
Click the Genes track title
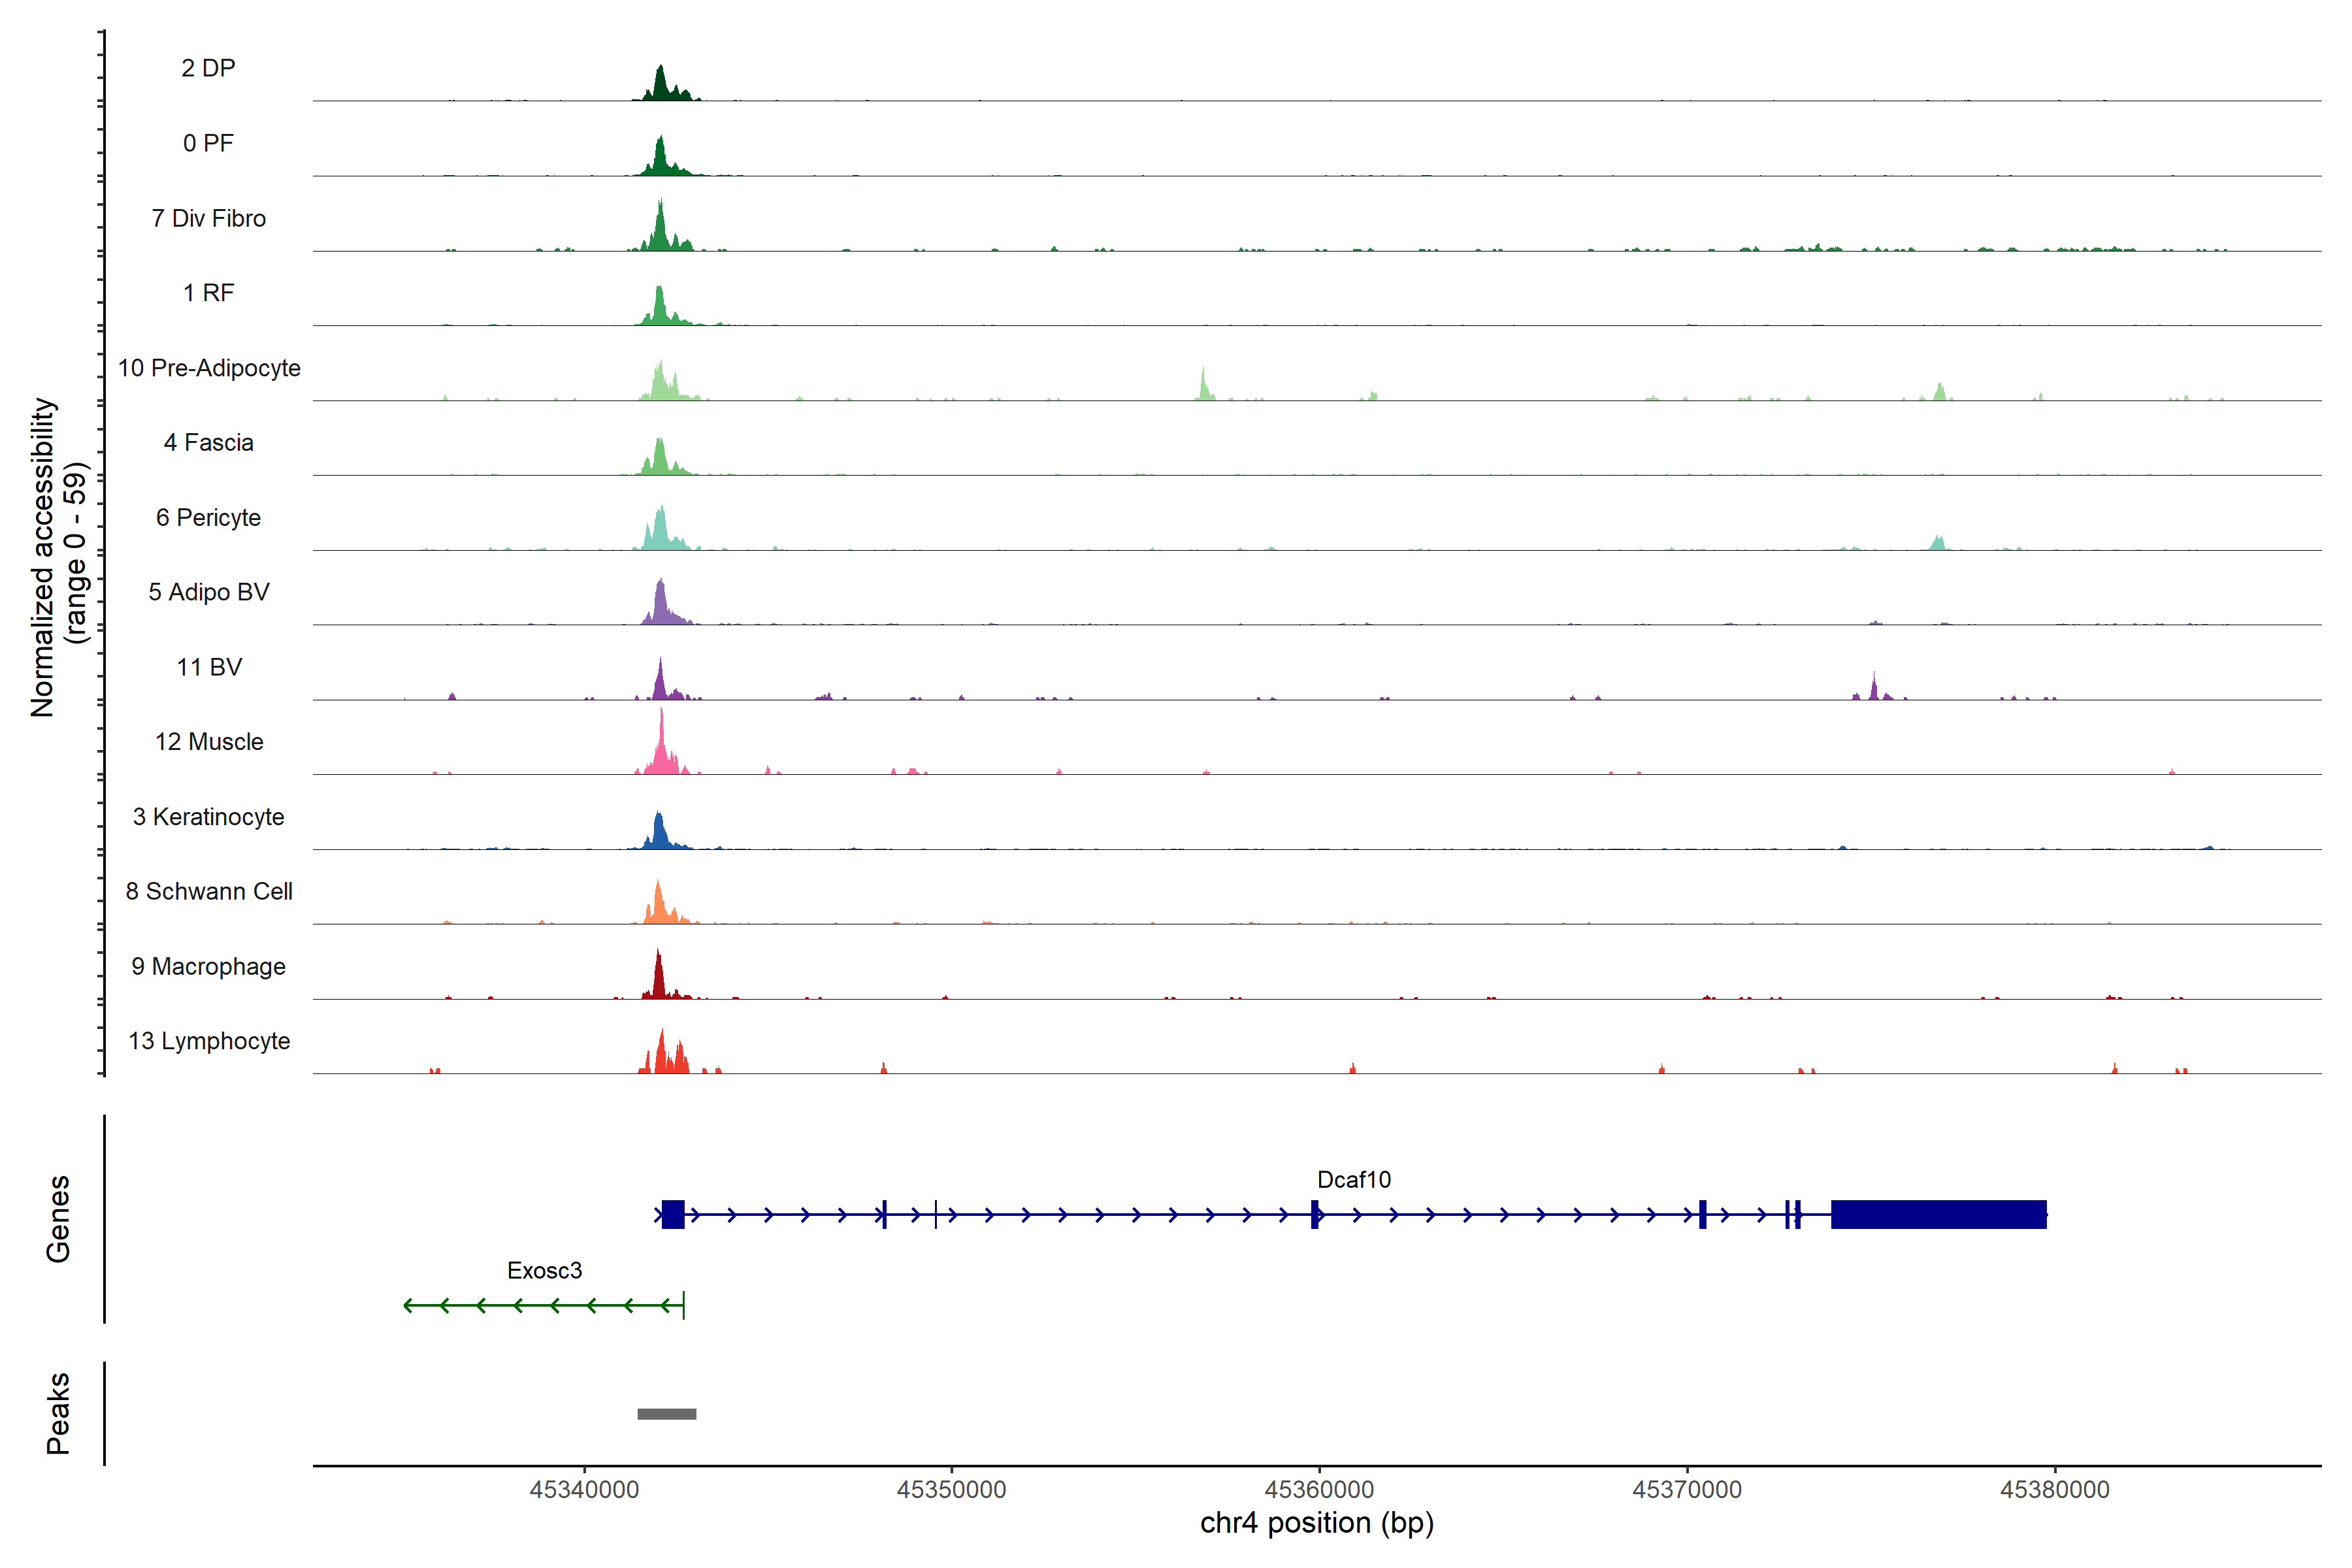58,1218
